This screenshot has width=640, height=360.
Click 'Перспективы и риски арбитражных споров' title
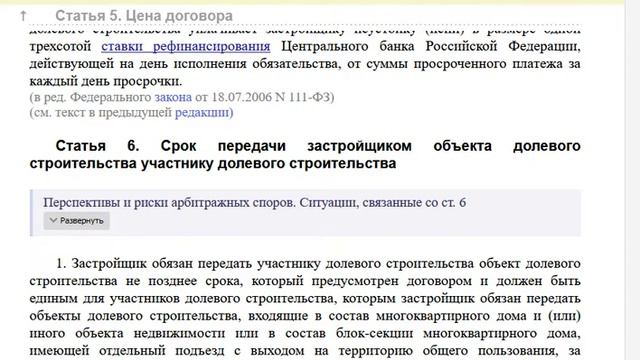point(254,202)
